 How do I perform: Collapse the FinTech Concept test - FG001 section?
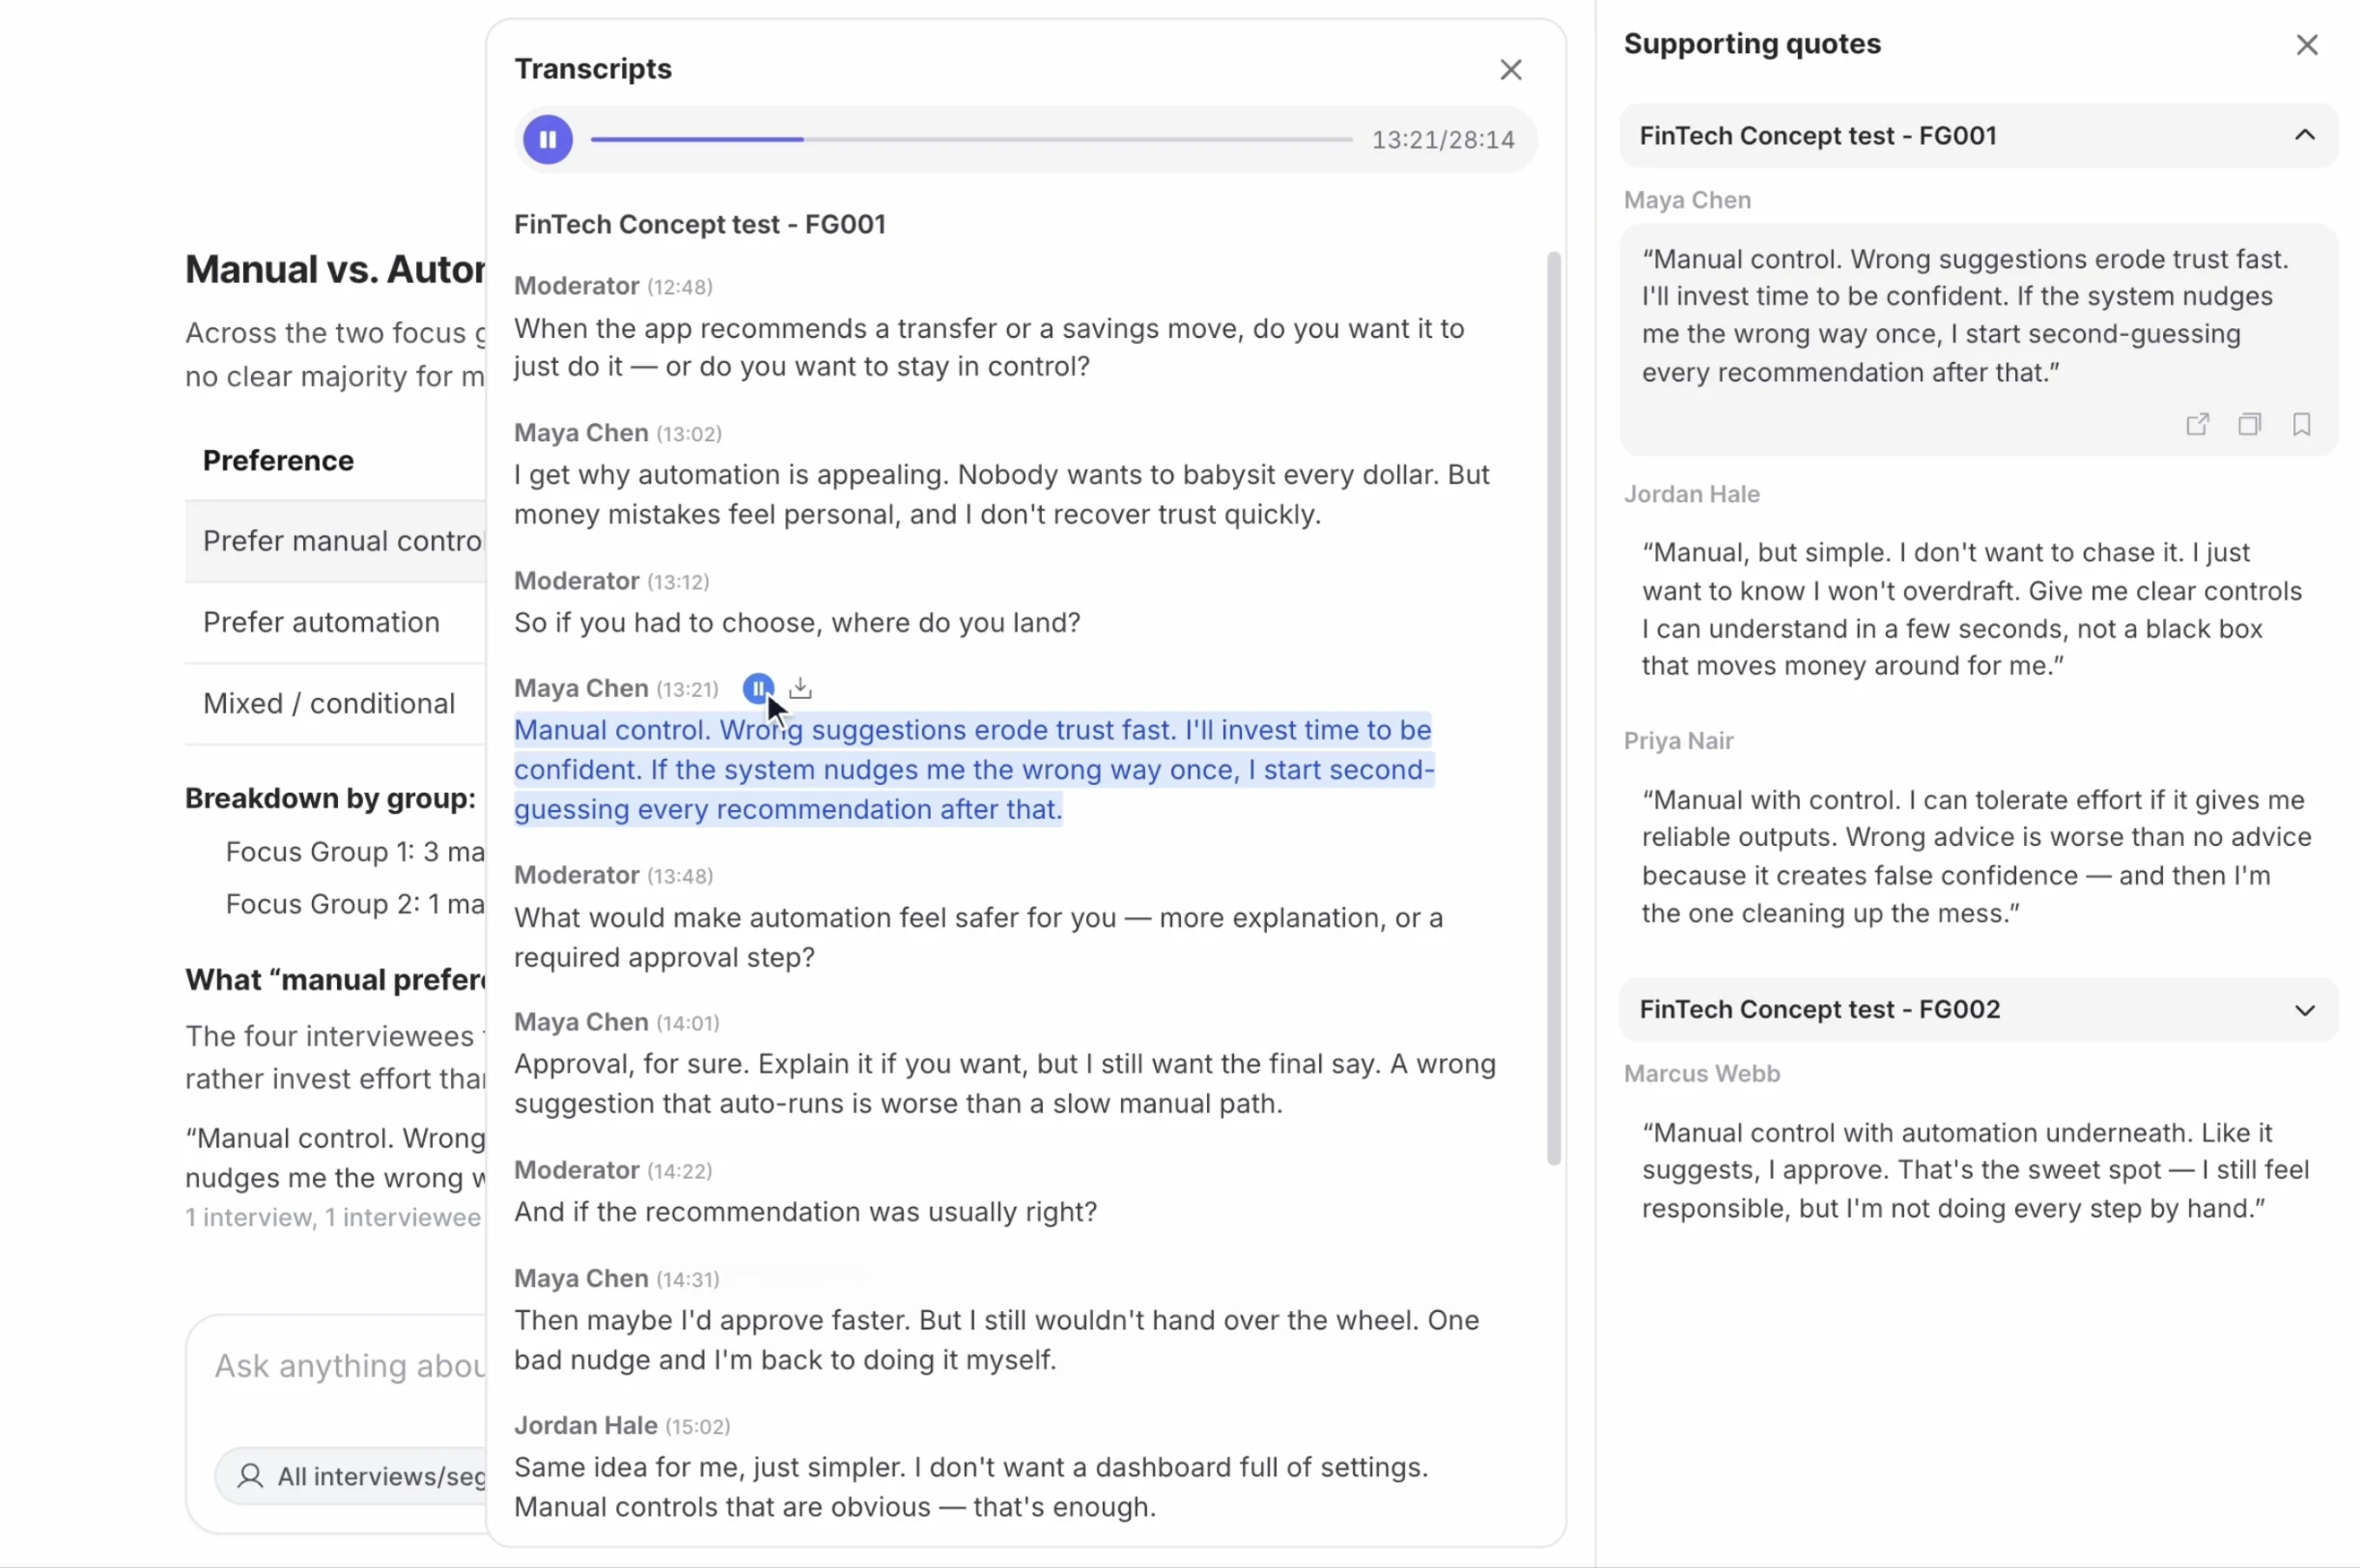[x=1978, y=136]
